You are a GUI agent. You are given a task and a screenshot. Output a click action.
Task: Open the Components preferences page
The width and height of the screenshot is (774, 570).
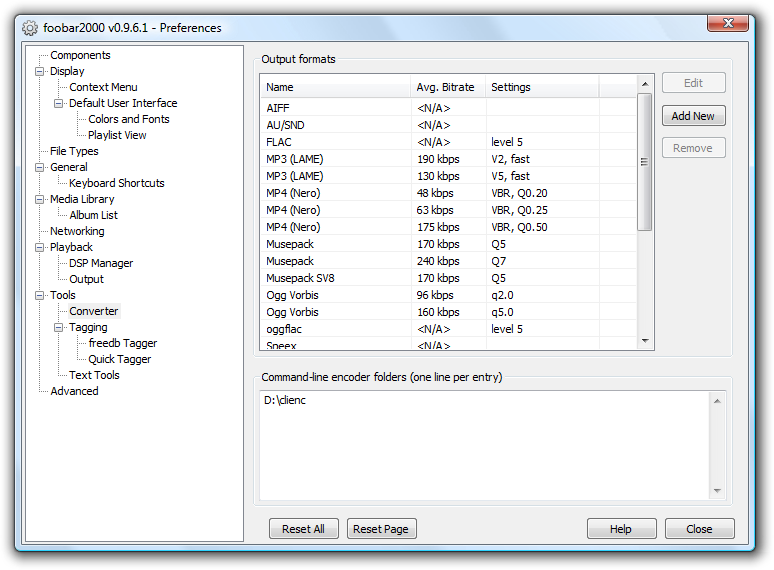(x=80, y=56)
